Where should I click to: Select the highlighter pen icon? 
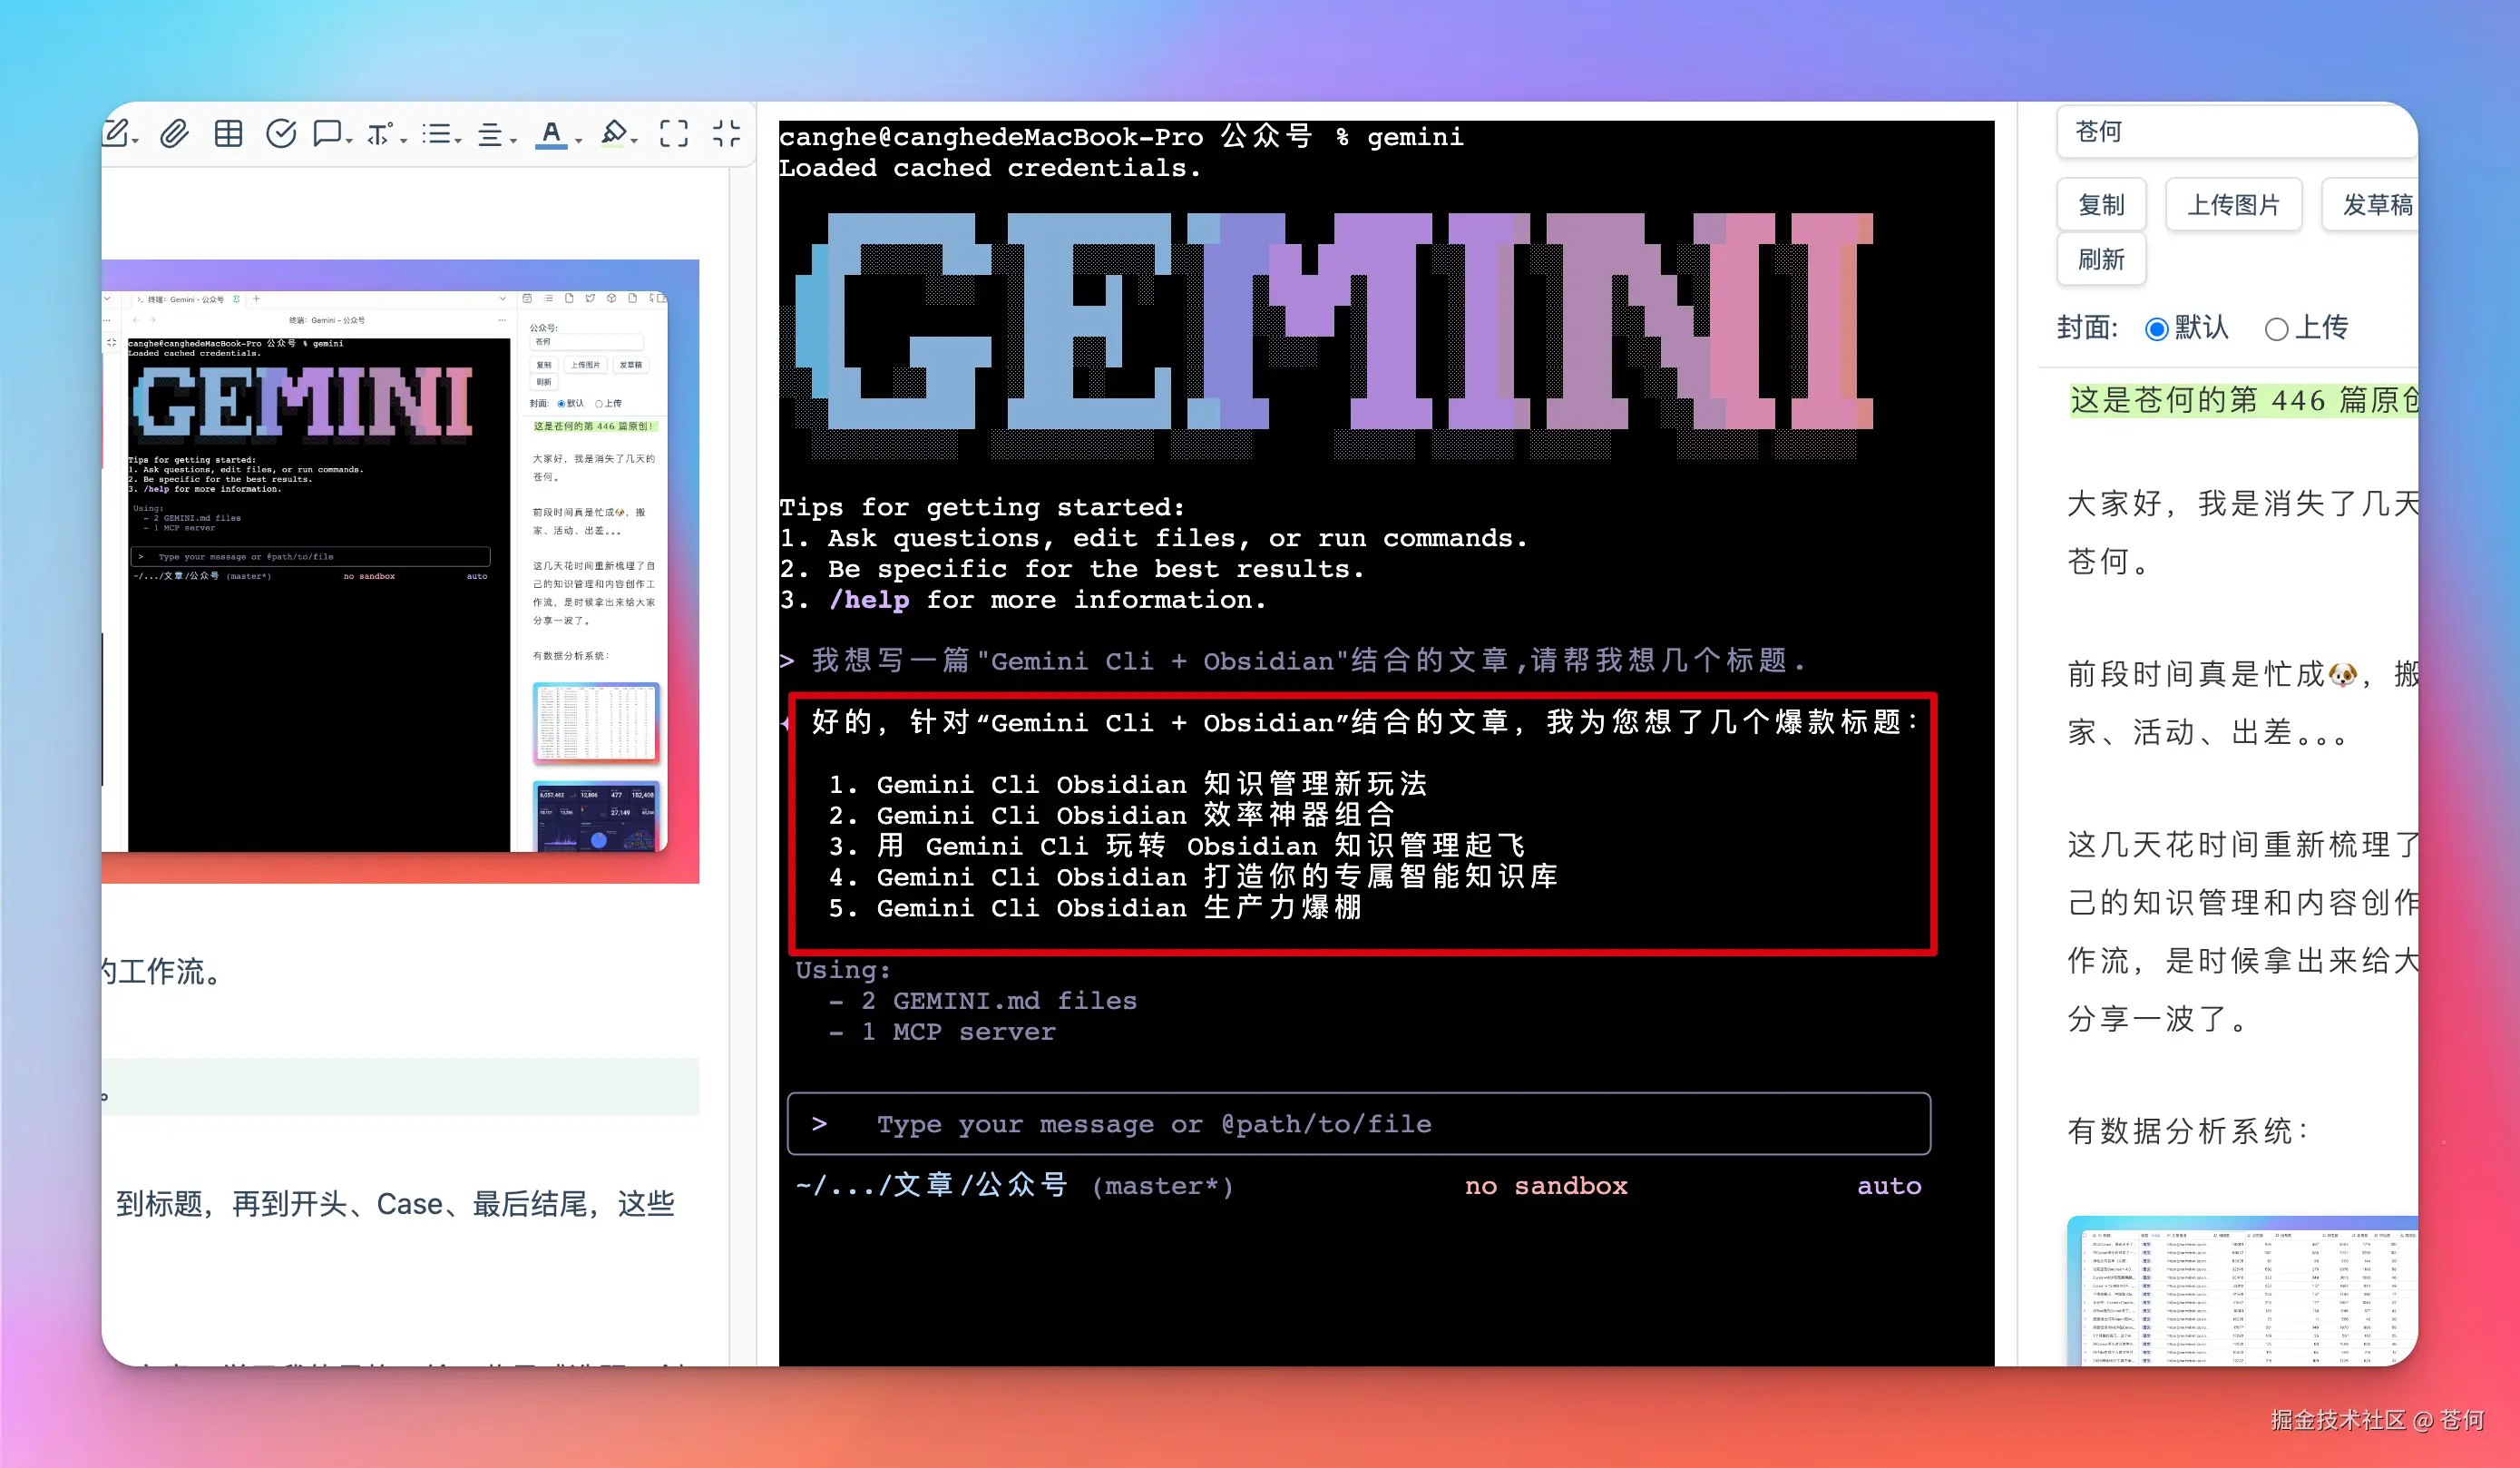pyautogui.click(x=615, y=133)
